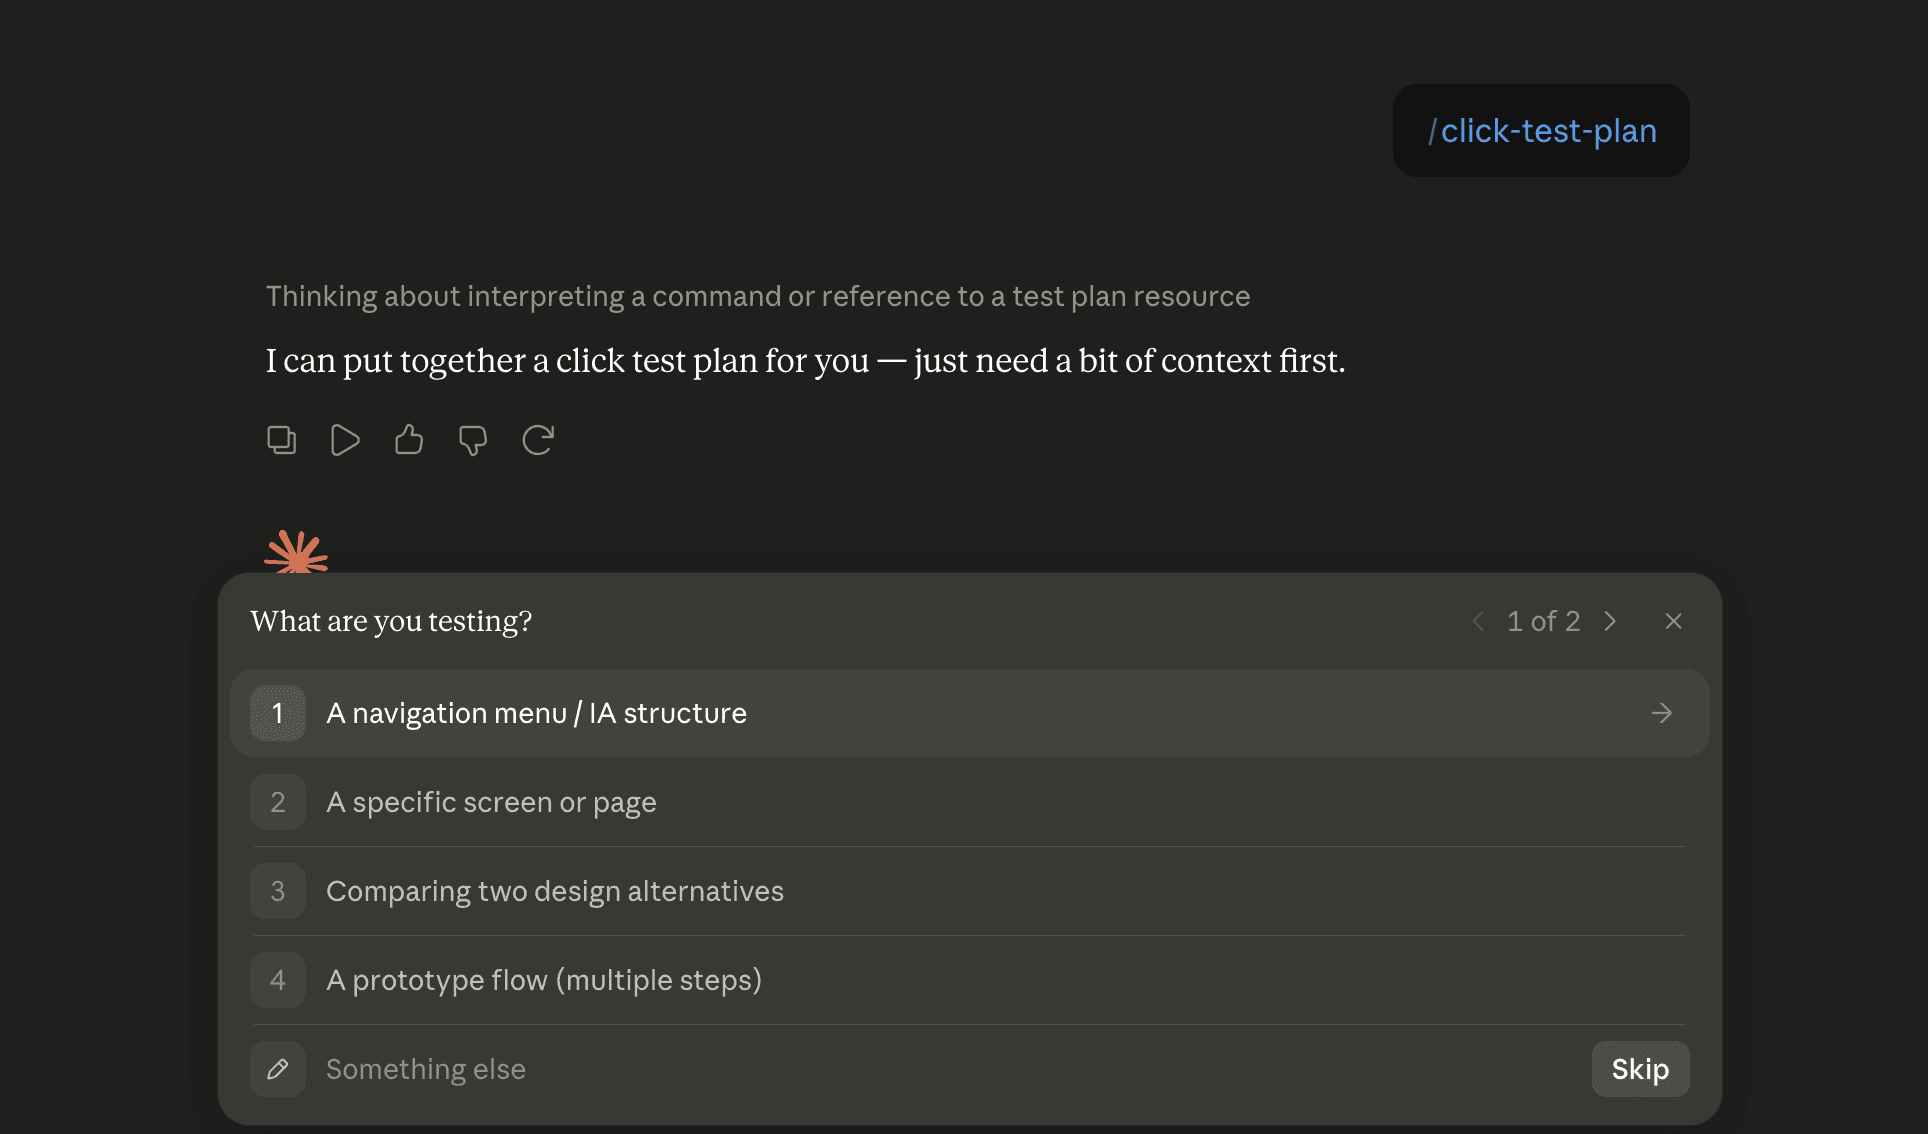
Task: Go to the next question with the right chevron
Action: [1610, 621]
